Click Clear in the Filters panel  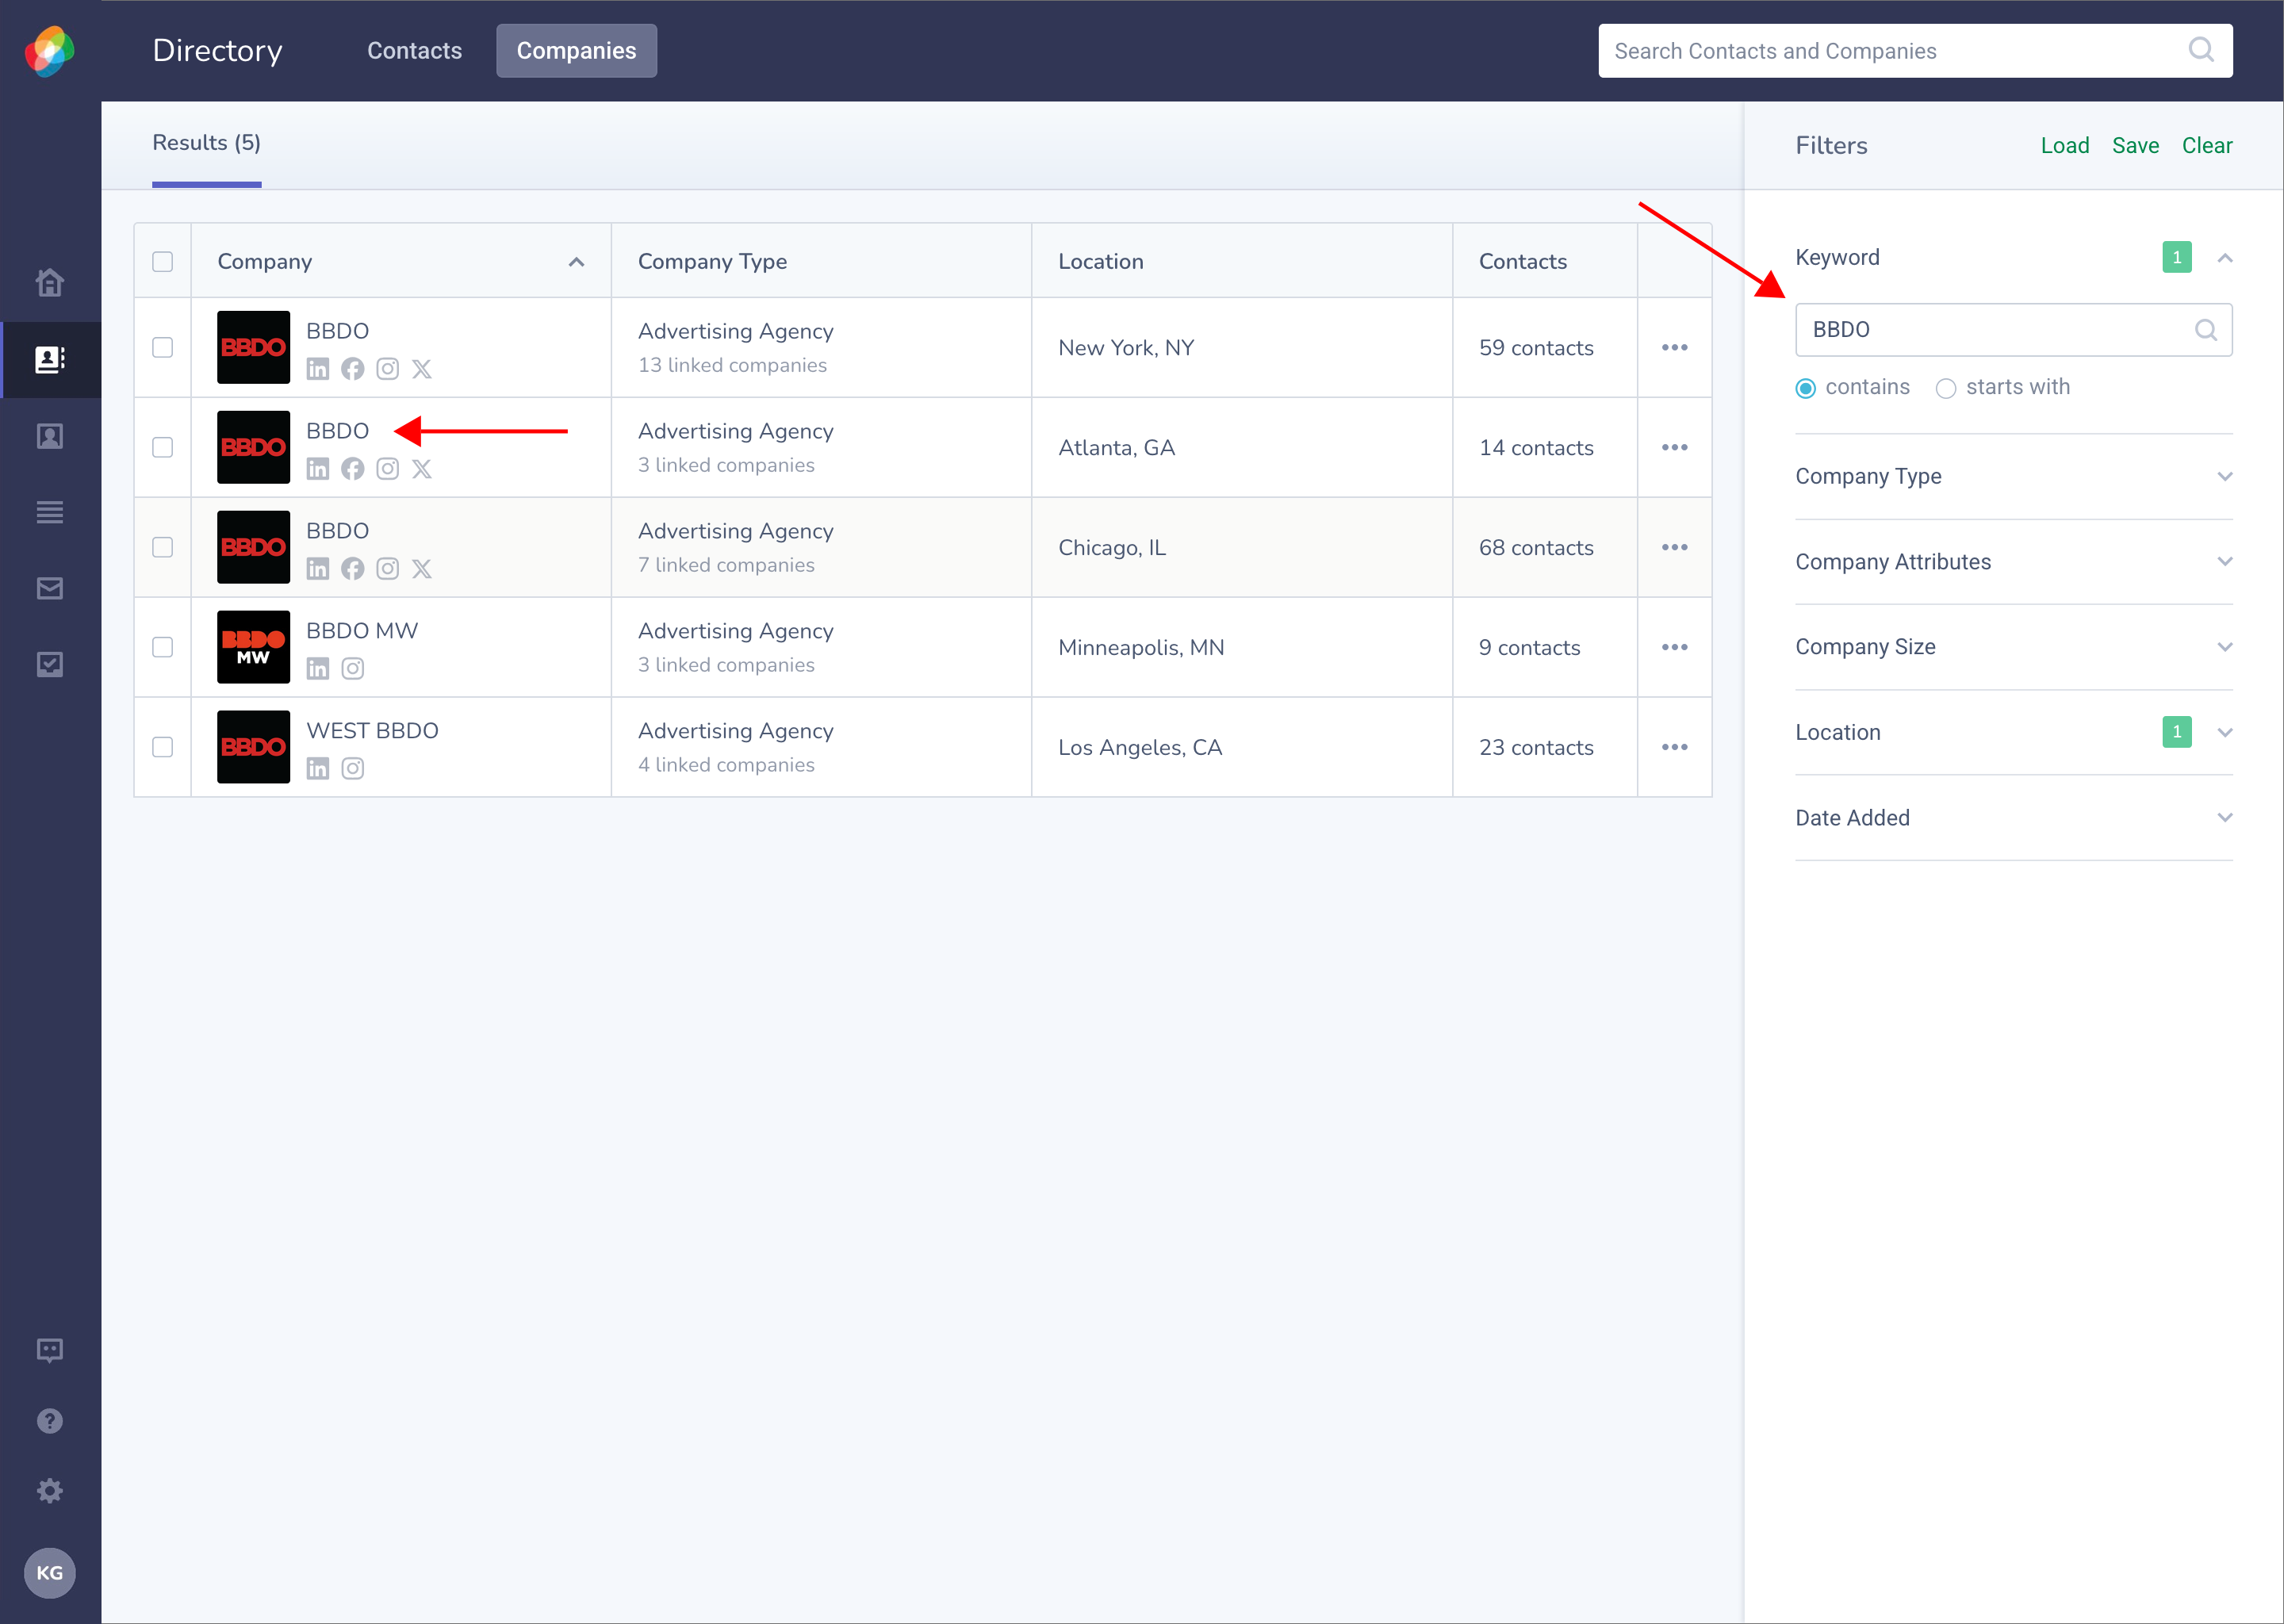click(x=2207, y=146)
